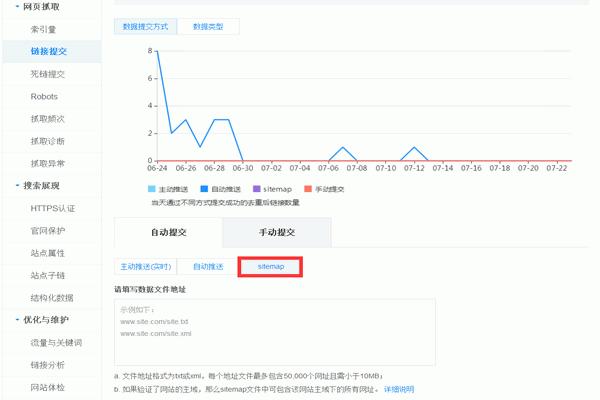Open 链接分析 in the sidebar
Image resolution: width=600 pixels, height=400 pixels.
[x=48, y=365]
